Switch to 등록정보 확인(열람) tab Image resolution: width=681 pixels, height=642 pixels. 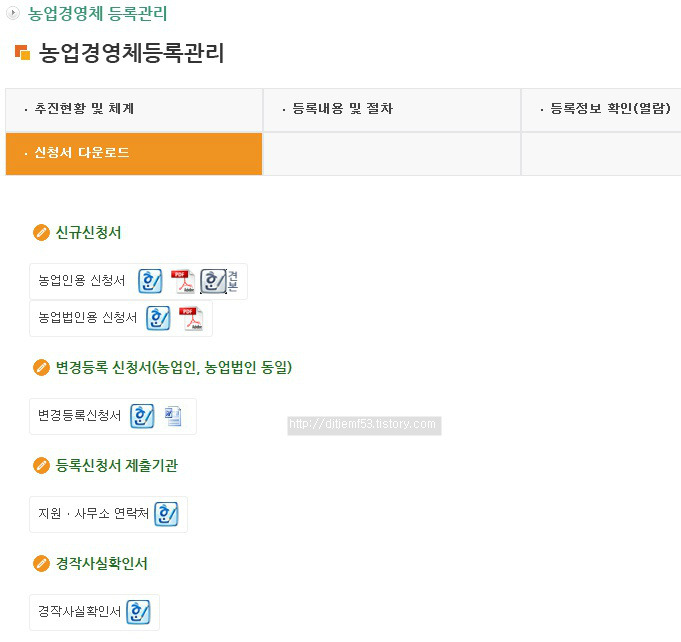tap(602, 110)
